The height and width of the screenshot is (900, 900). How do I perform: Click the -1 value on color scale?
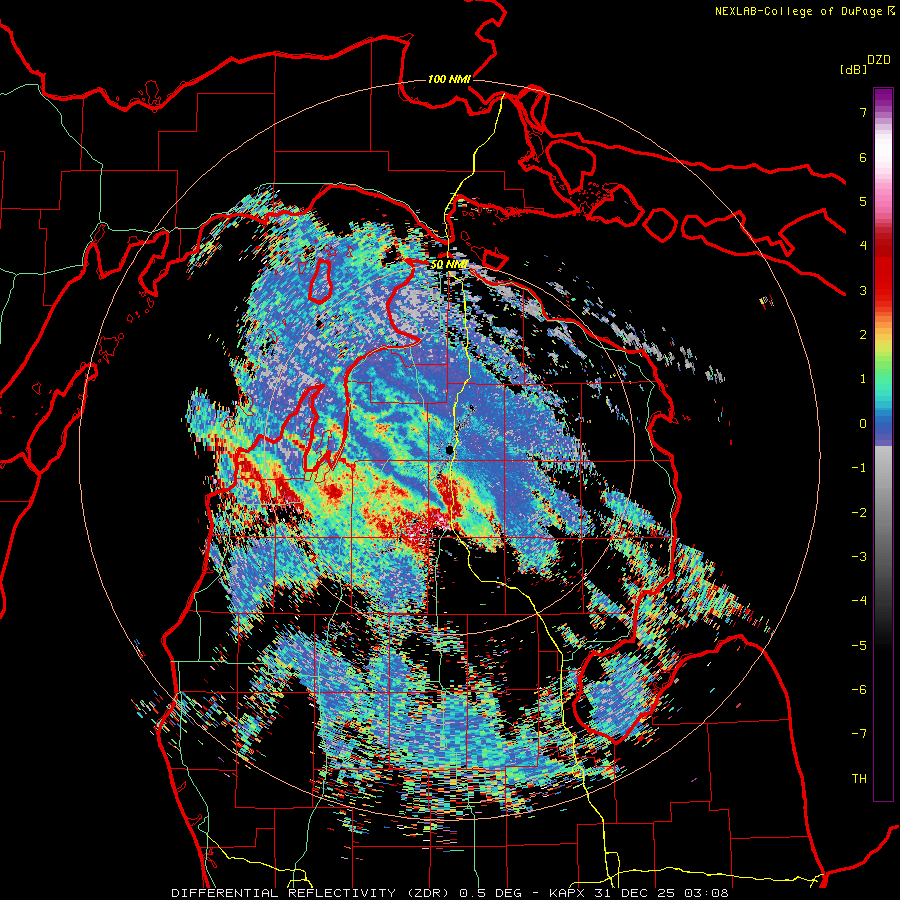859,468
